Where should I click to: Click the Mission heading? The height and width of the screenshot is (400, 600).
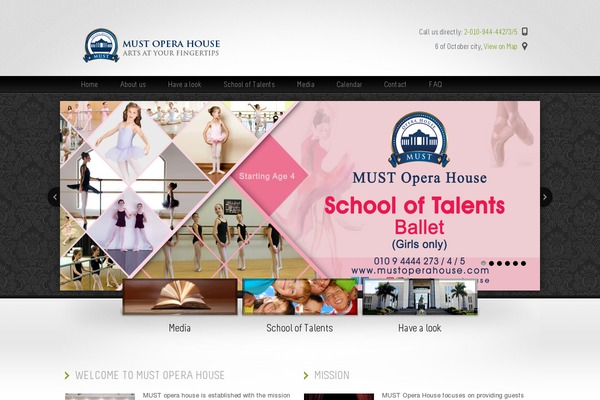click(332, 375)
